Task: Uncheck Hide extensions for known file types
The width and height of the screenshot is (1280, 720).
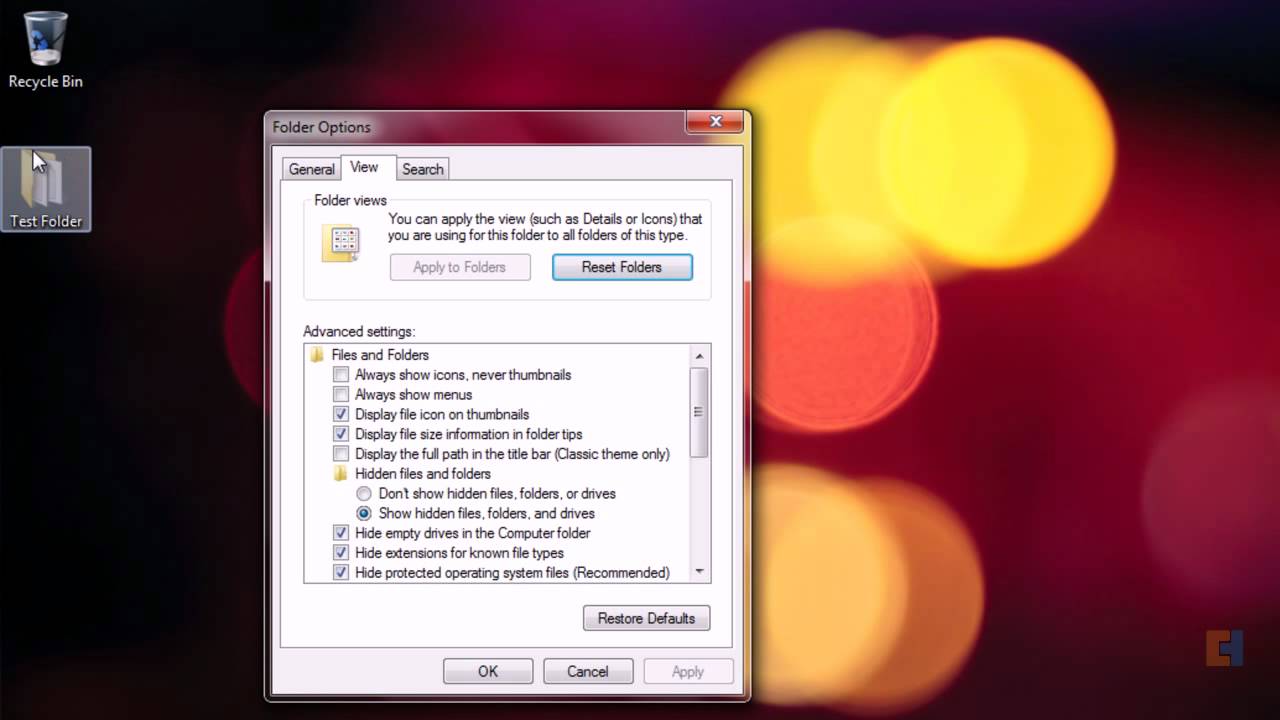Action: pyautogui.click(x=341, y=553)
